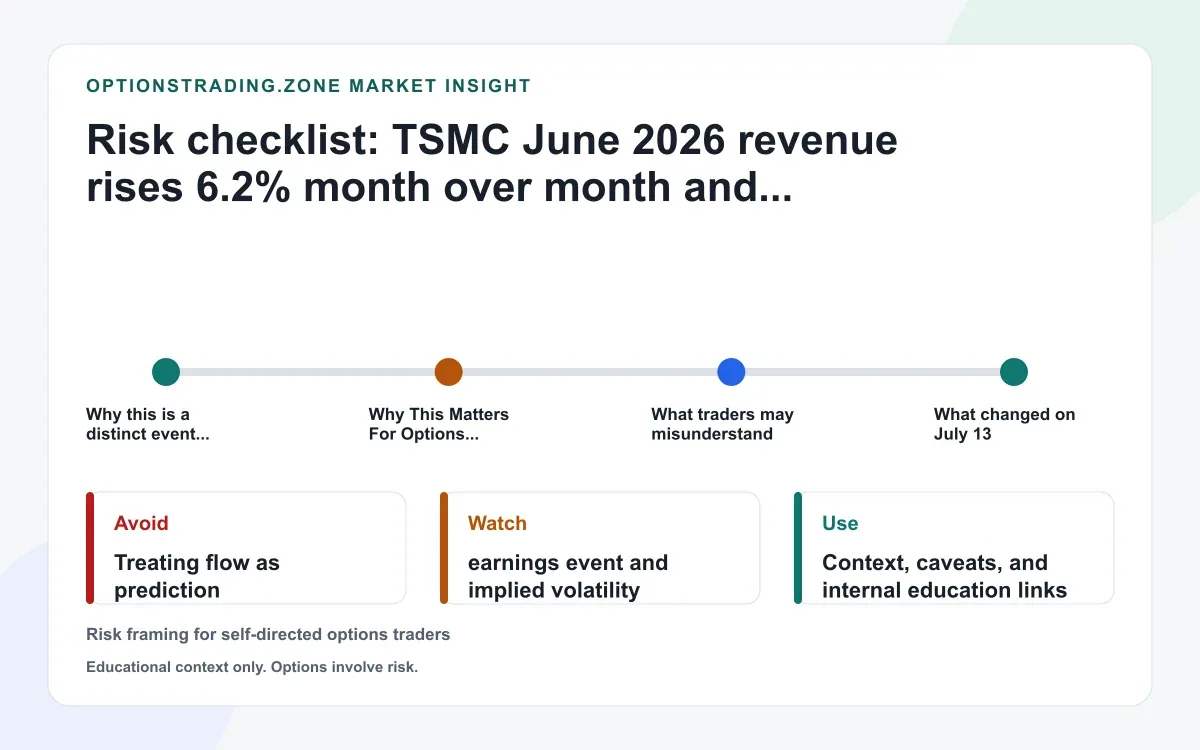Select 'What traders may misunderstand' label
The height and width of the screenshot is (750, 1200).
point(722,424)
